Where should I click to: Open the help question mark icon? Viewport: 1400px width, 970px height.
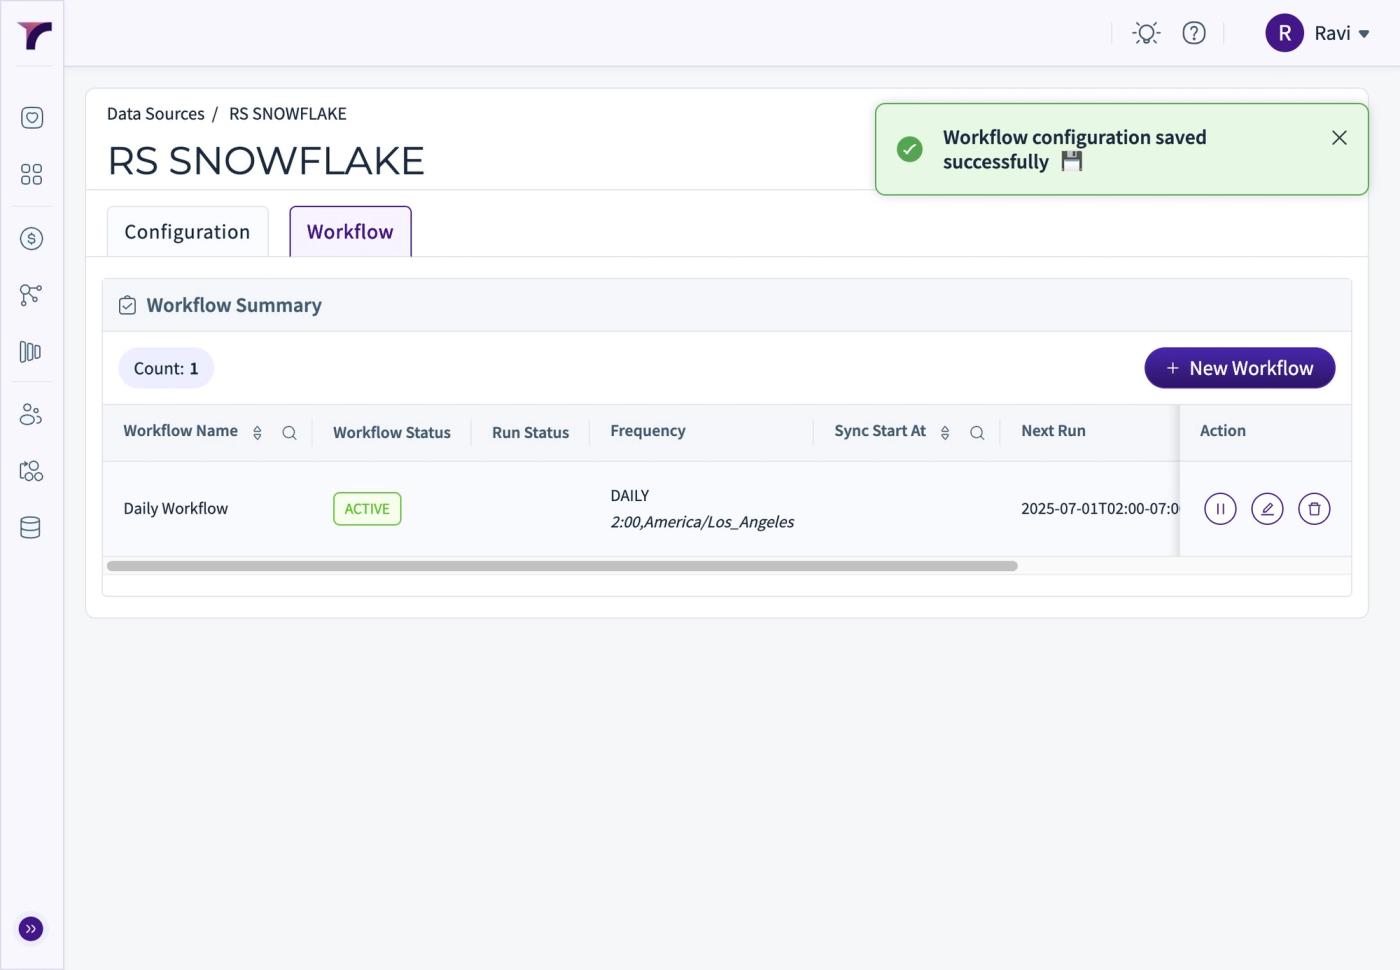[x=1194, y=33]
